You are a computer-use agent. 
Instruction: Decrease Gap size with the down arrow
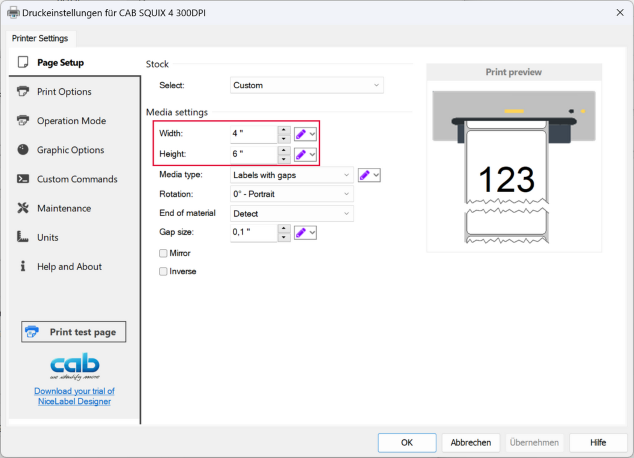click(284, 237)
